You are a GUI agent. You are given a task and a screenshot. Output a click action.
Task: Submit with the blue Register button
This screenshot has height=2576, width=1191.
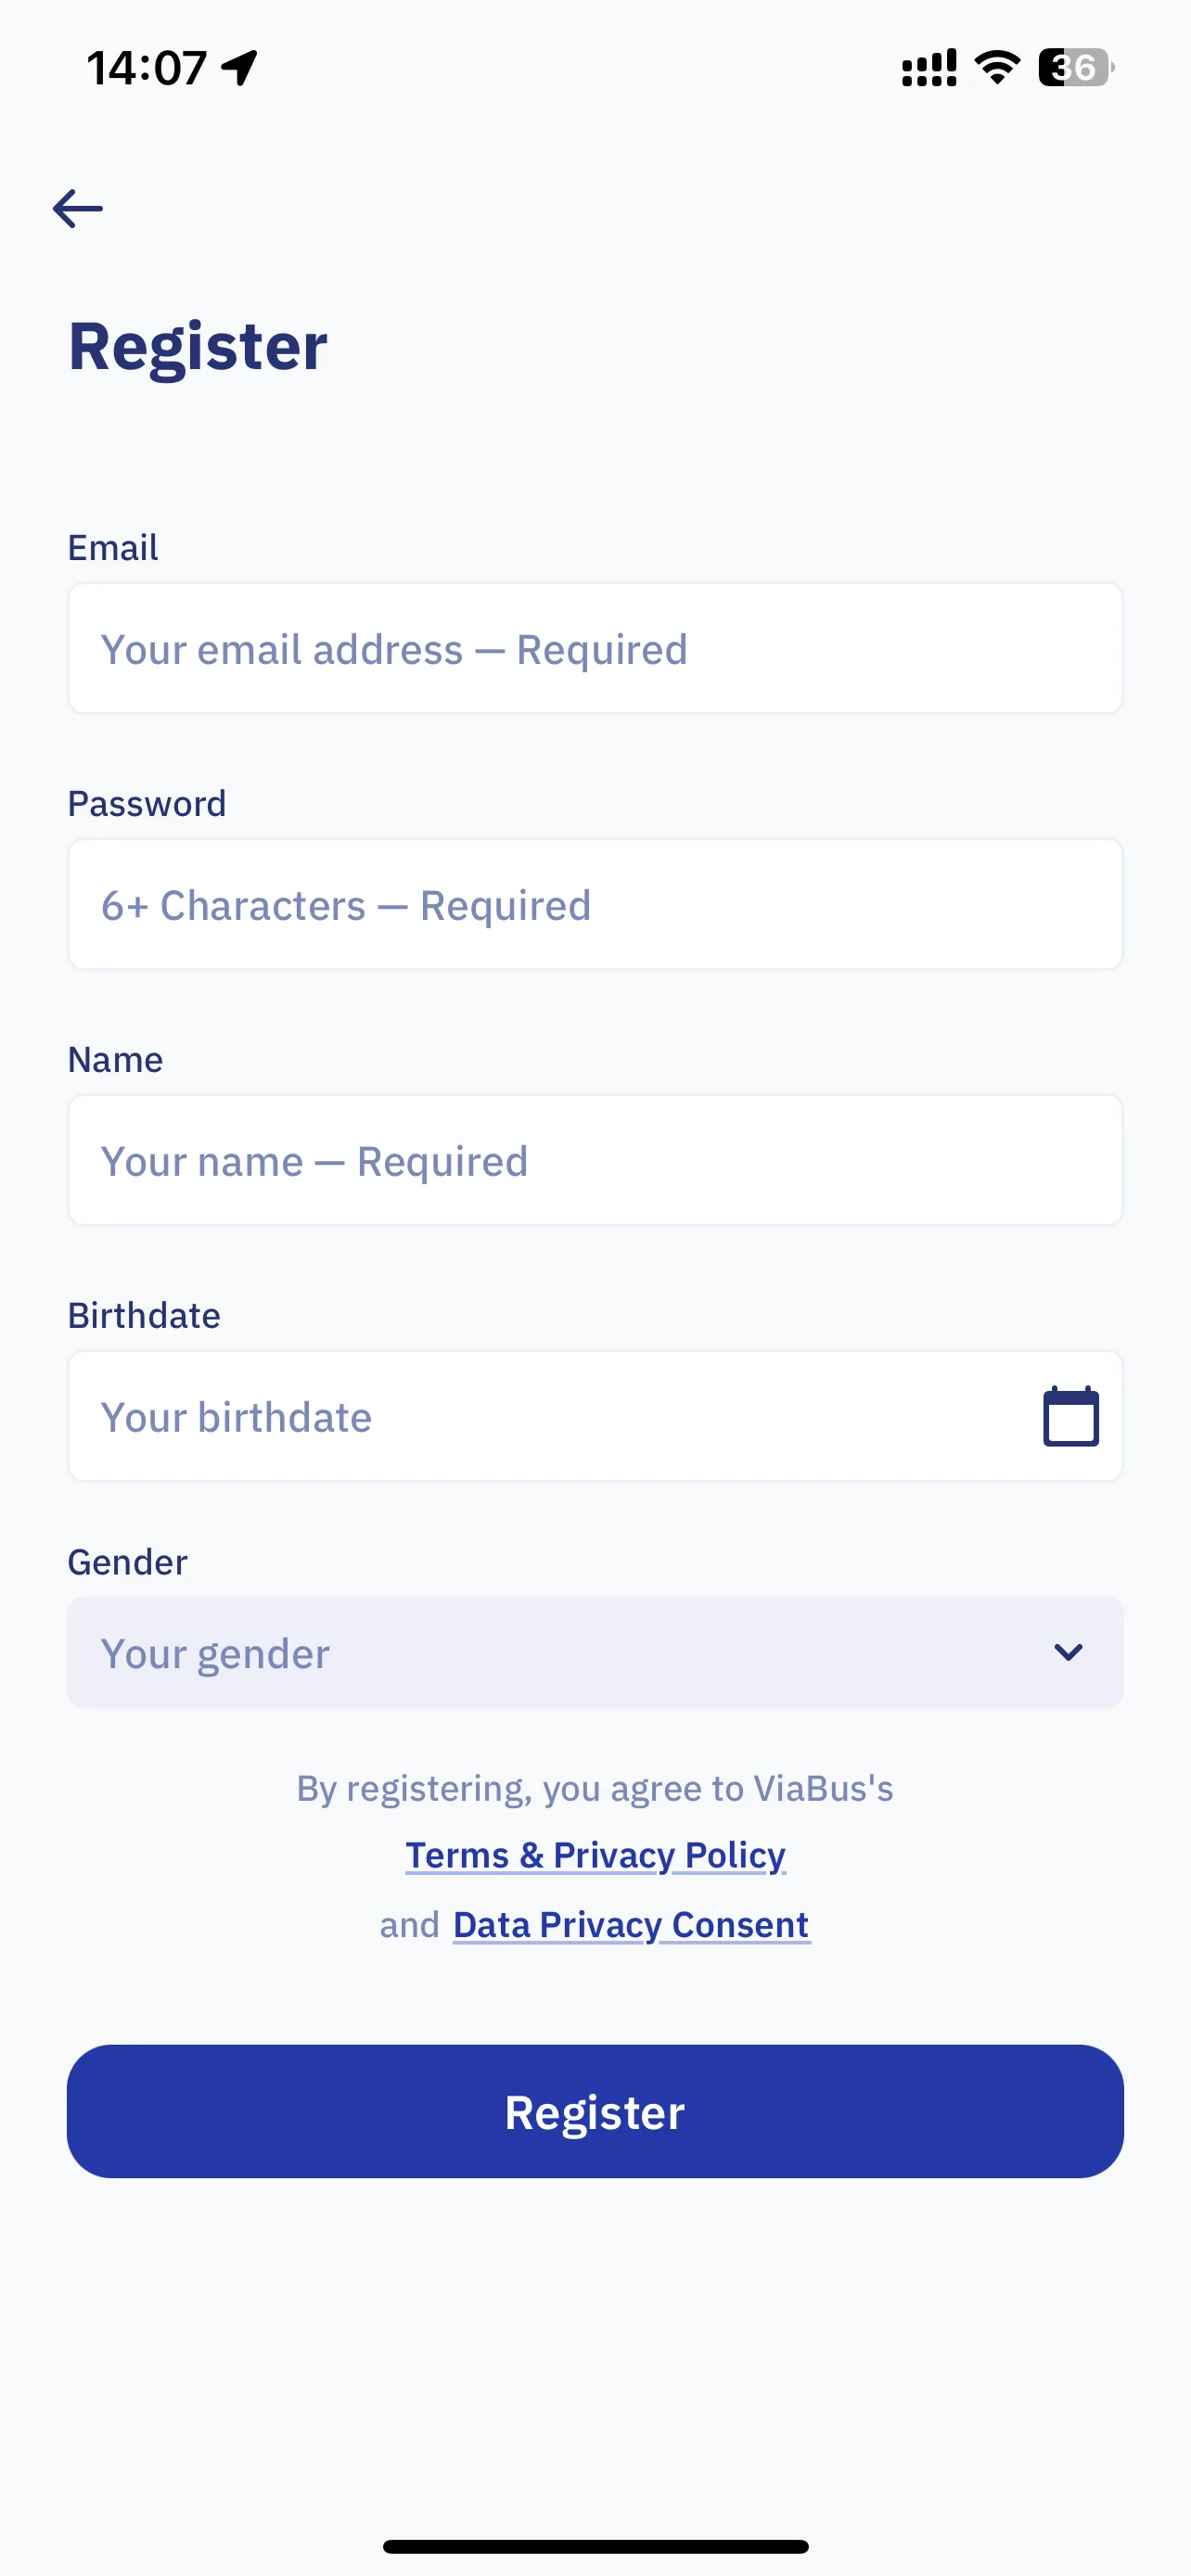click(595, 2111)
